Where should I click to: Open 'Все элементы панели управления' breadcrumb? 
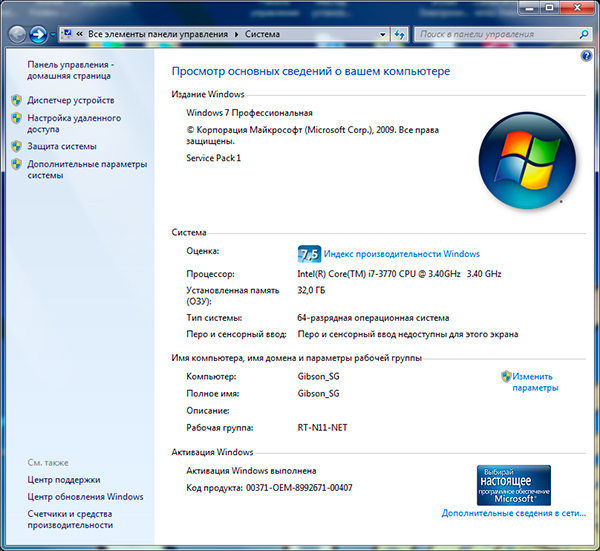pyautogui.click(x=158, y=34)
